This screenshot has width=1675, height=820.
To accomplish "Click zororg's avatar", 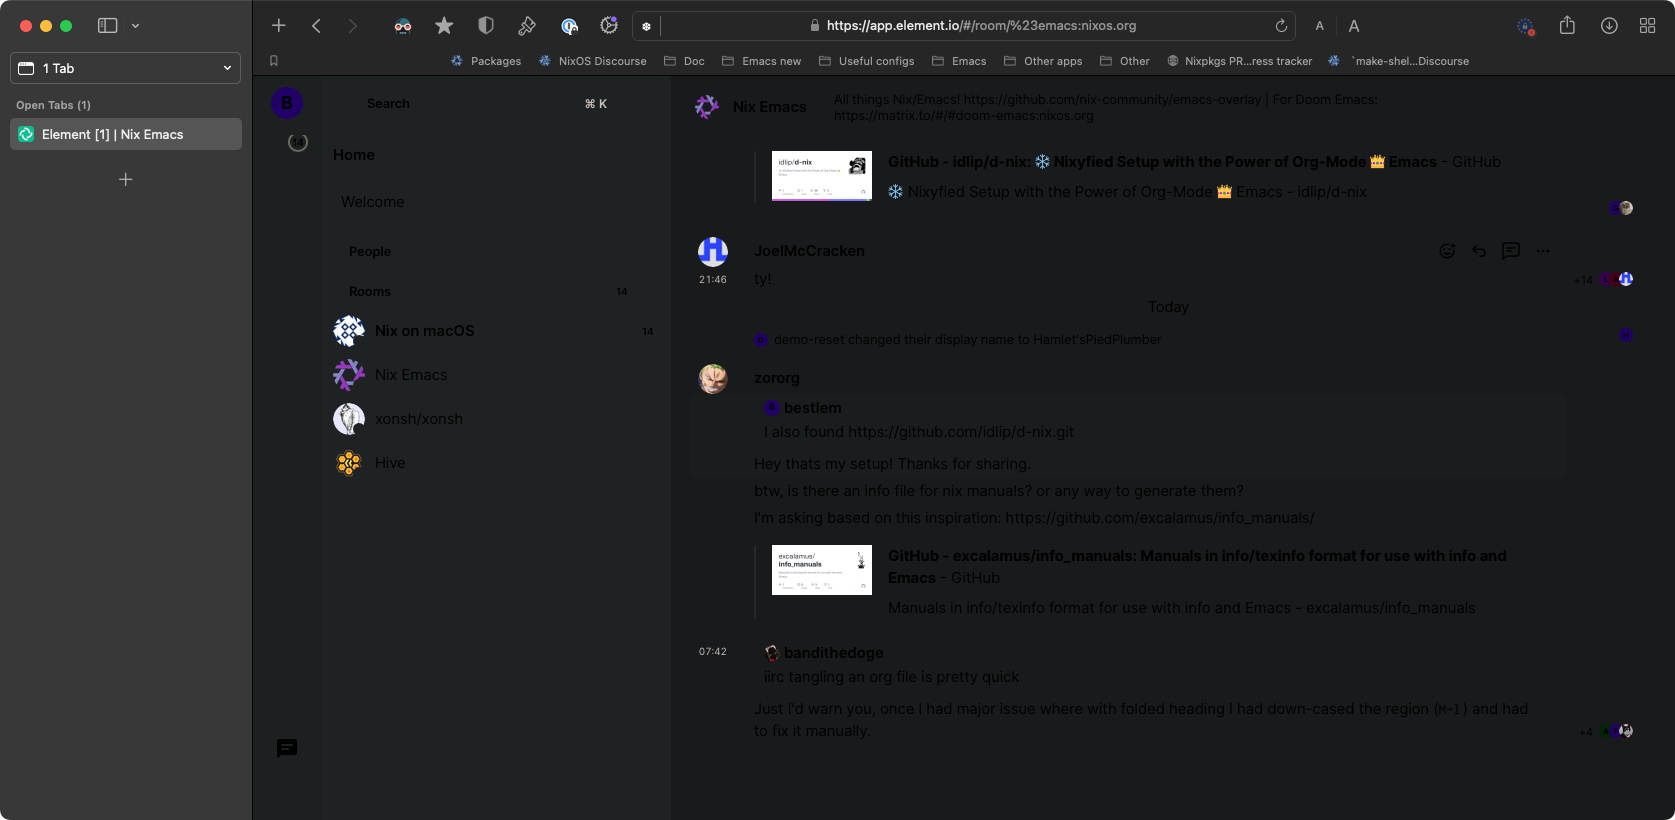I will (713, 379).
